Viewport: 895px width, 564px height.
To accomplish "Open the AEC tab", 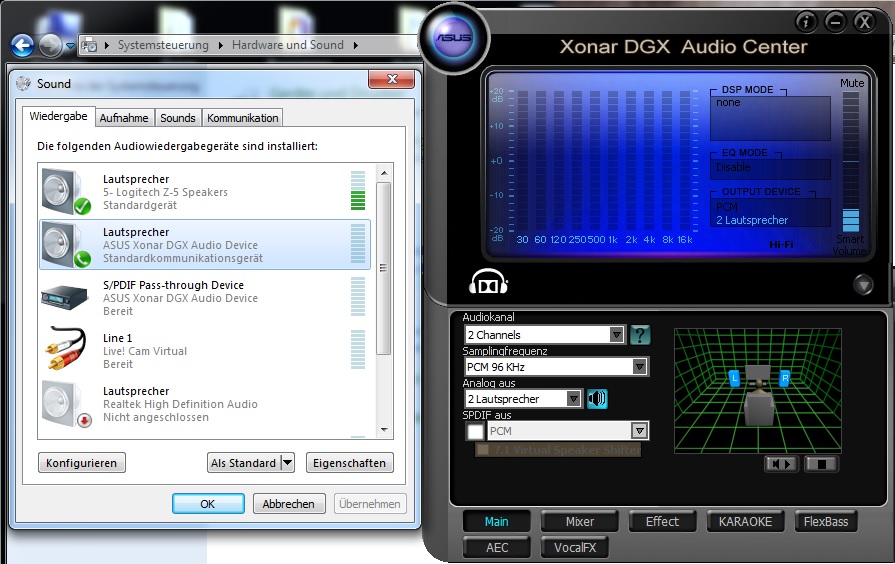I will [x=497, y=547].
